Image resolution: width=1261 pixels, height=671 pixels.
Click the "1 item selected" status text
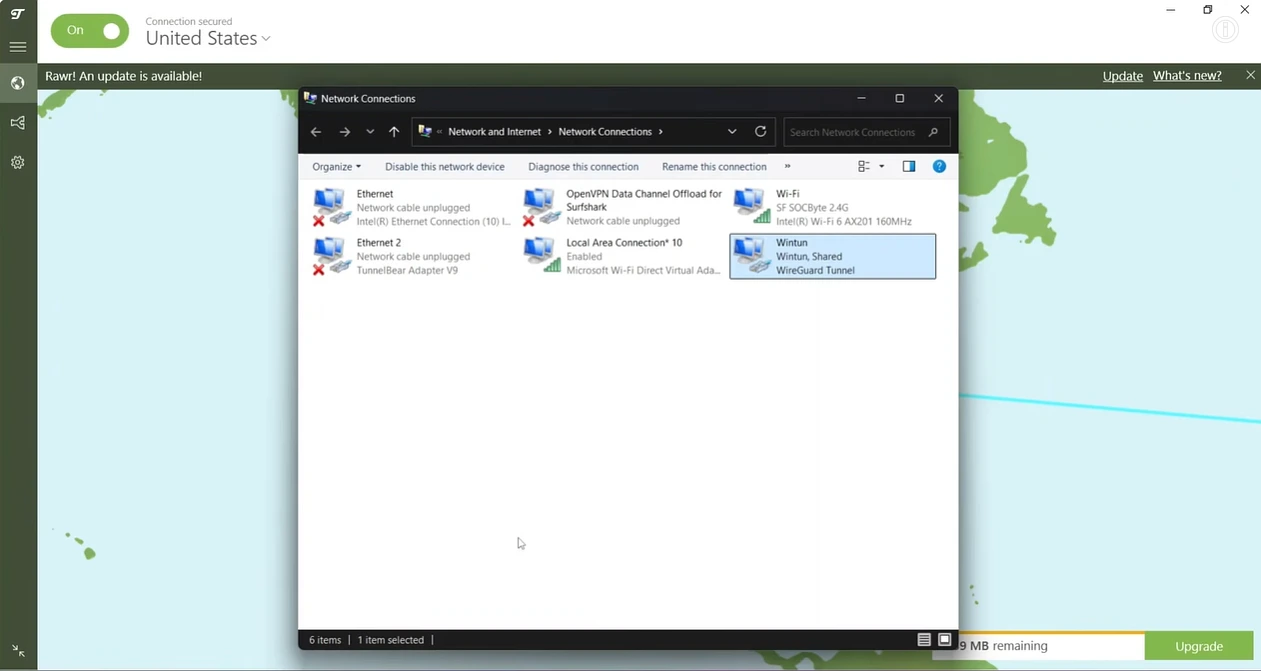coord(391,640)
